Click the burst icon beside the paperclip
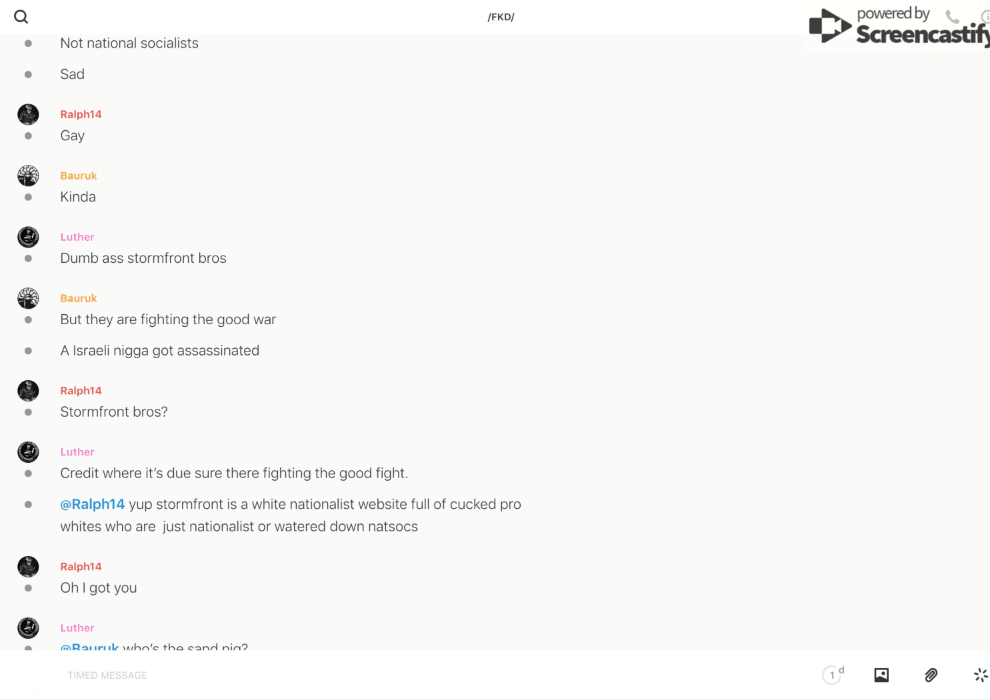The width and height of the screenshot is (990, 700). click(980, 675)
